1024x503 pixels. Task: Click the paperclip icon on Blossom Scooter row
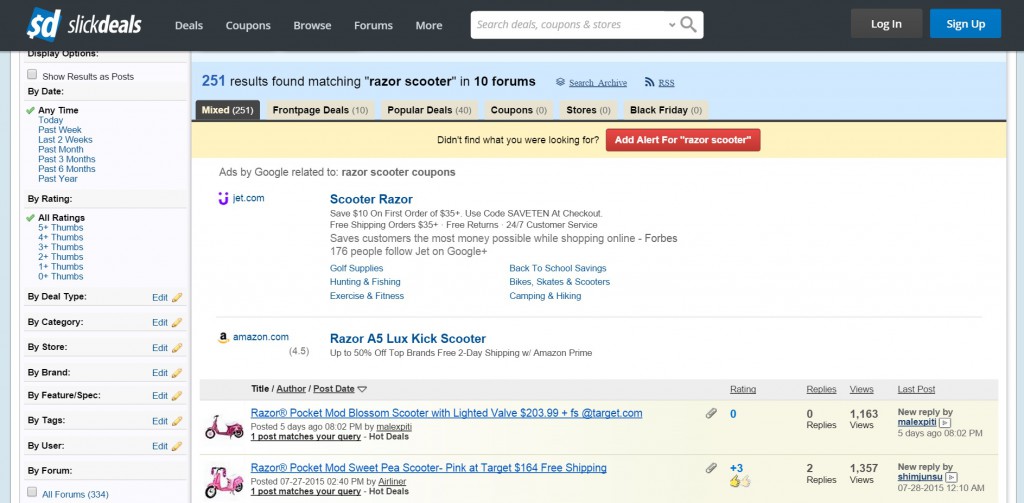[x=711, y=414]
